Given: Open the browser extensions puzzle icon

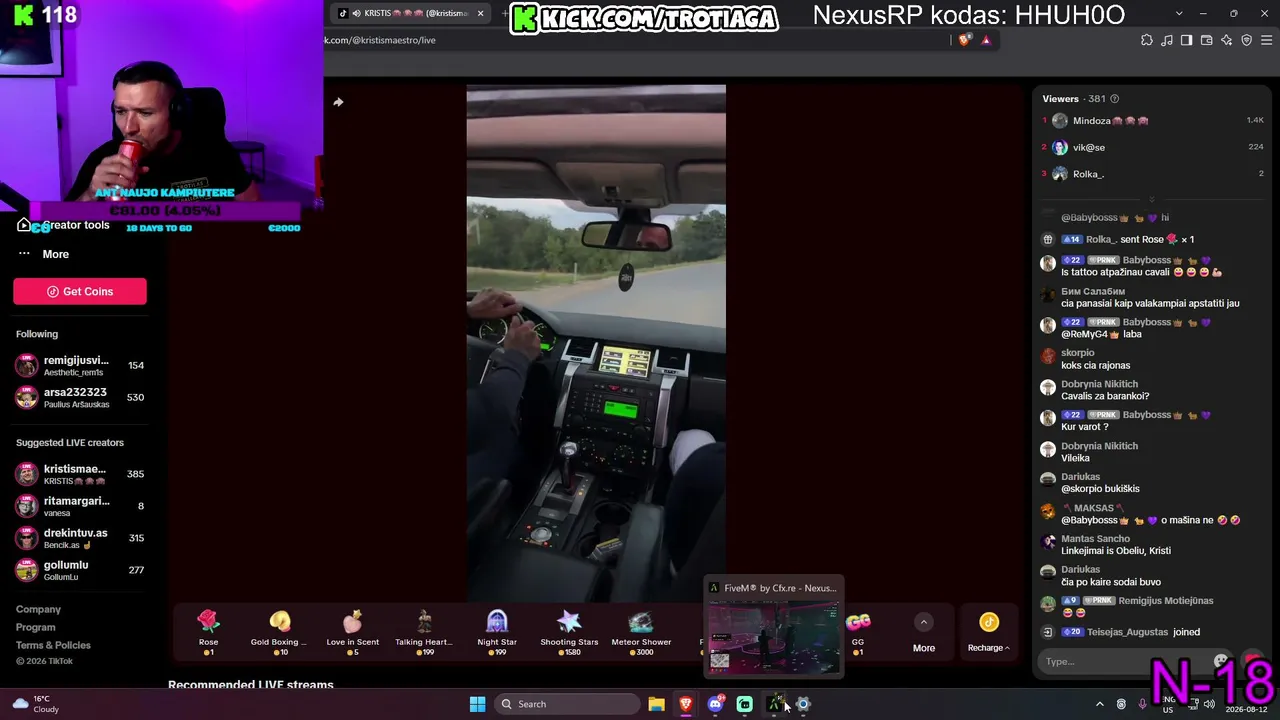Looking at the screenshot, I should coord(1147,40).
